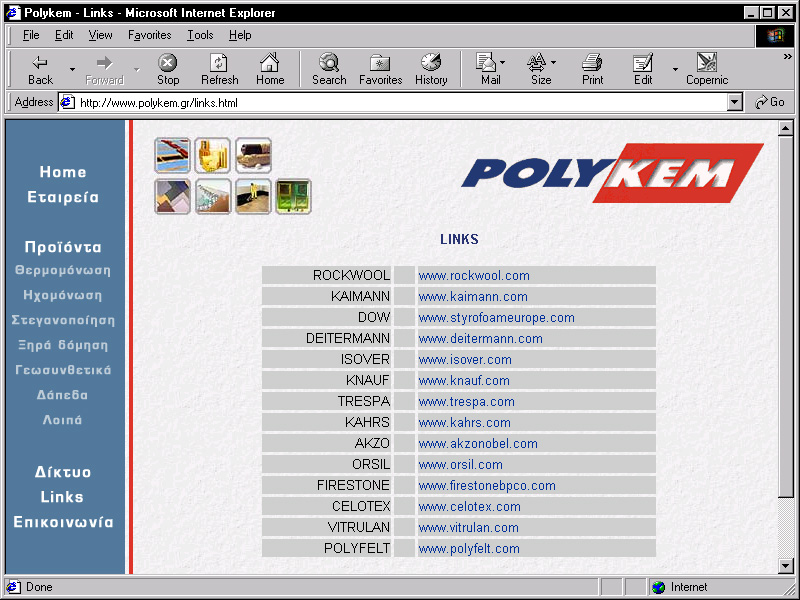Image resolution: width=800 pixels, height=600 pixels.
Task: Open the Back button history dropdown arrow
Action: pyautogui.click(x=72, y=69)
